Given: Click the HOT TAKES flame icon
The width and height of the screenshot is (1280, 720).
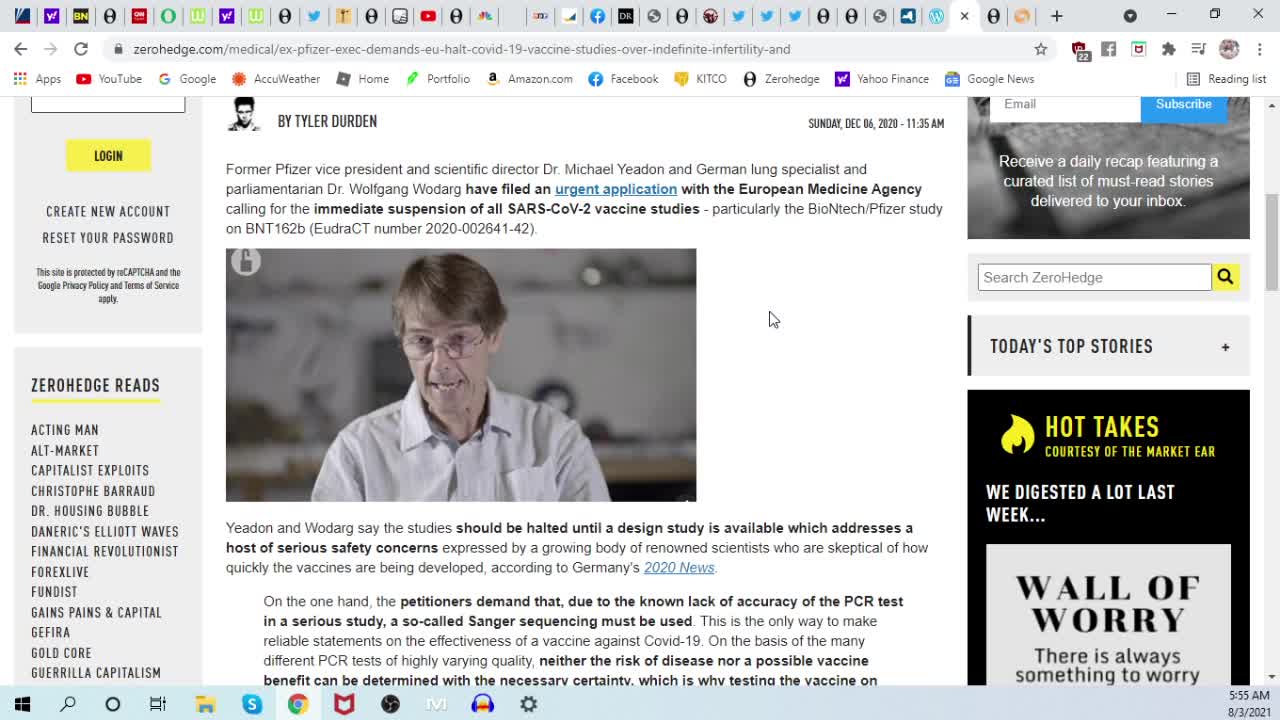Looking at the screenshot, I should point(1017,435).
